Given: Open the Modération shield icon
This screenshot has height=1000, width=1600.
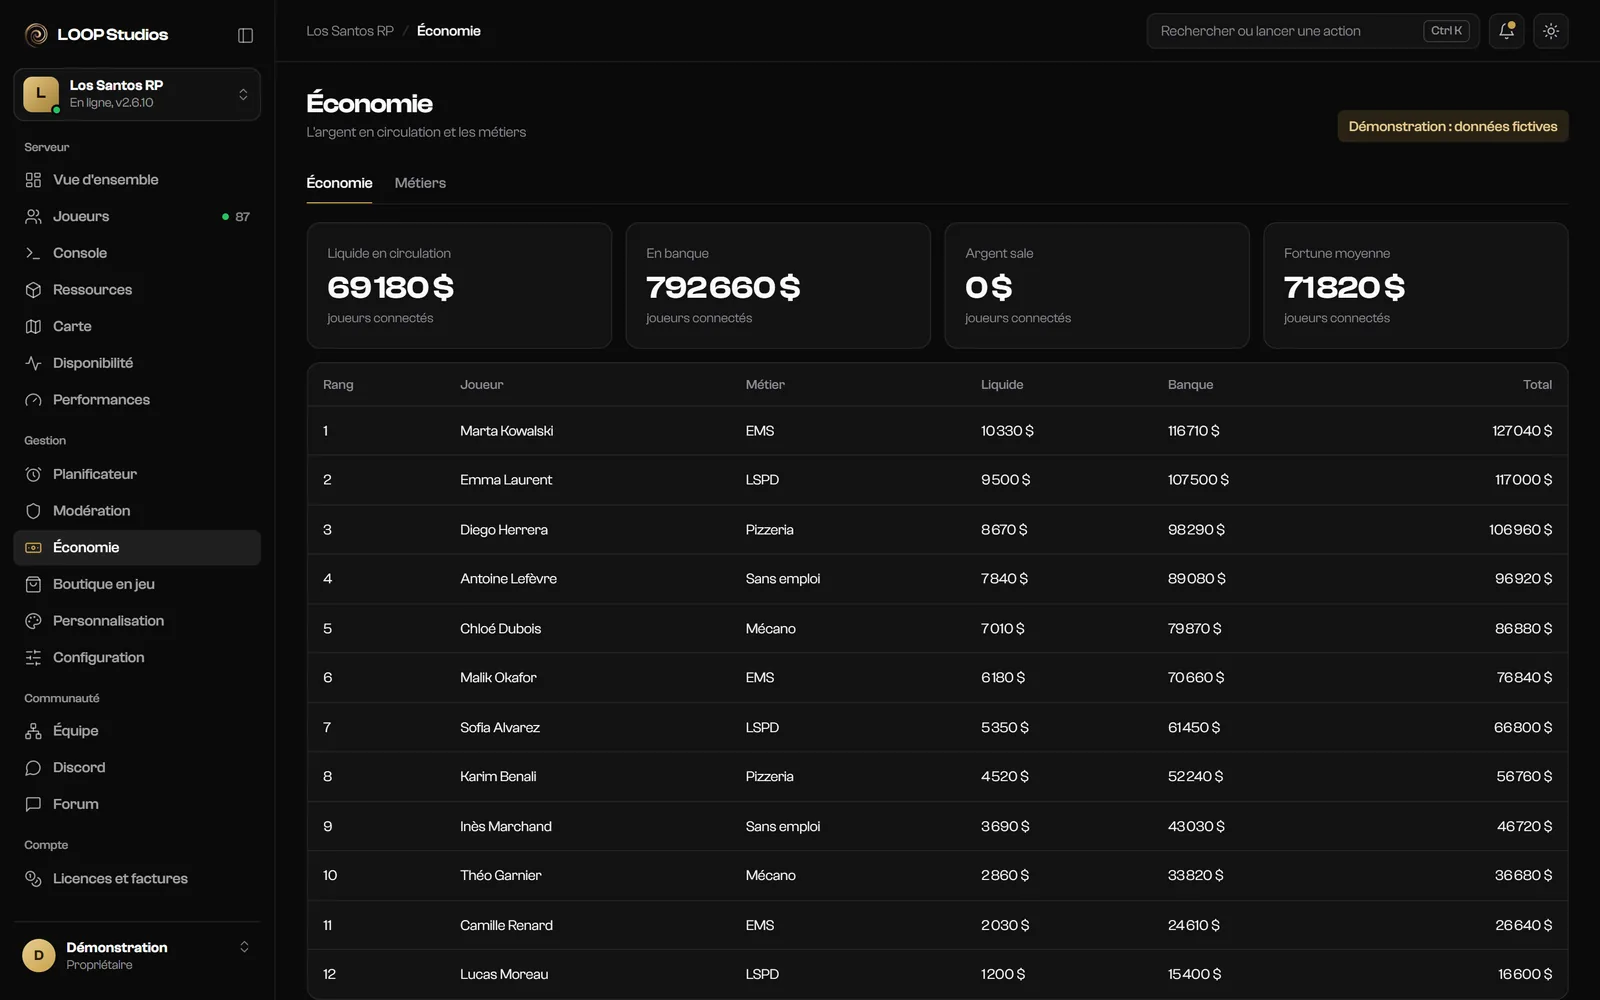Looking at the screenshot, I should 33,511.
